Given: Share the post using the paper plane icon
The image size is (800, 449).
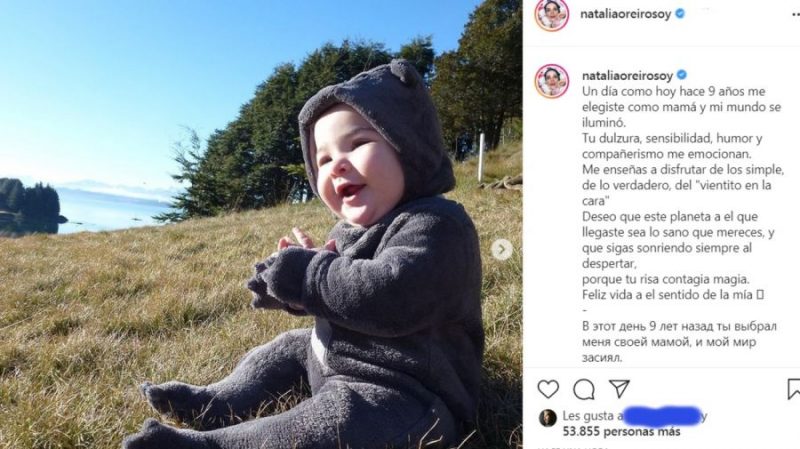Looking at the screenshot, I should 619,389.
